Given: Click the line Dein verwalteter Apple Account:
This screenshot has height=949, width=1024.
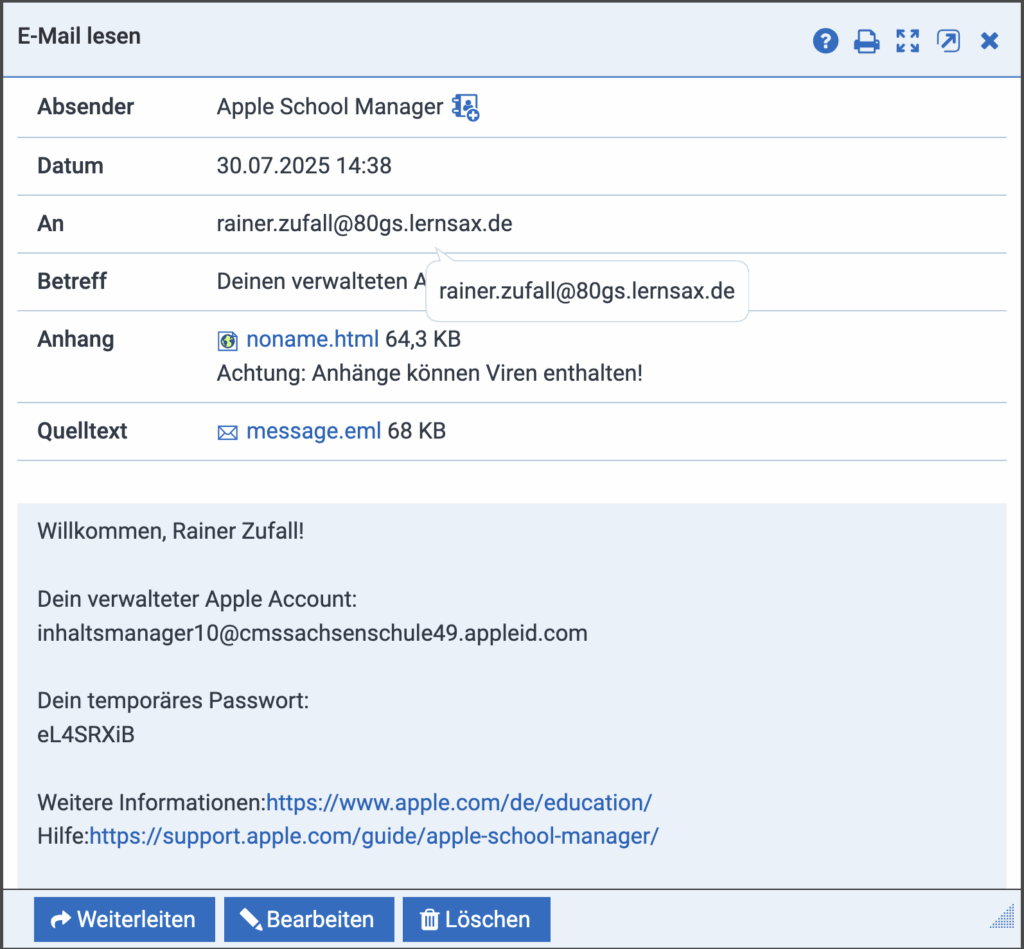Looking at the screenshot, I should pos(197,599).
